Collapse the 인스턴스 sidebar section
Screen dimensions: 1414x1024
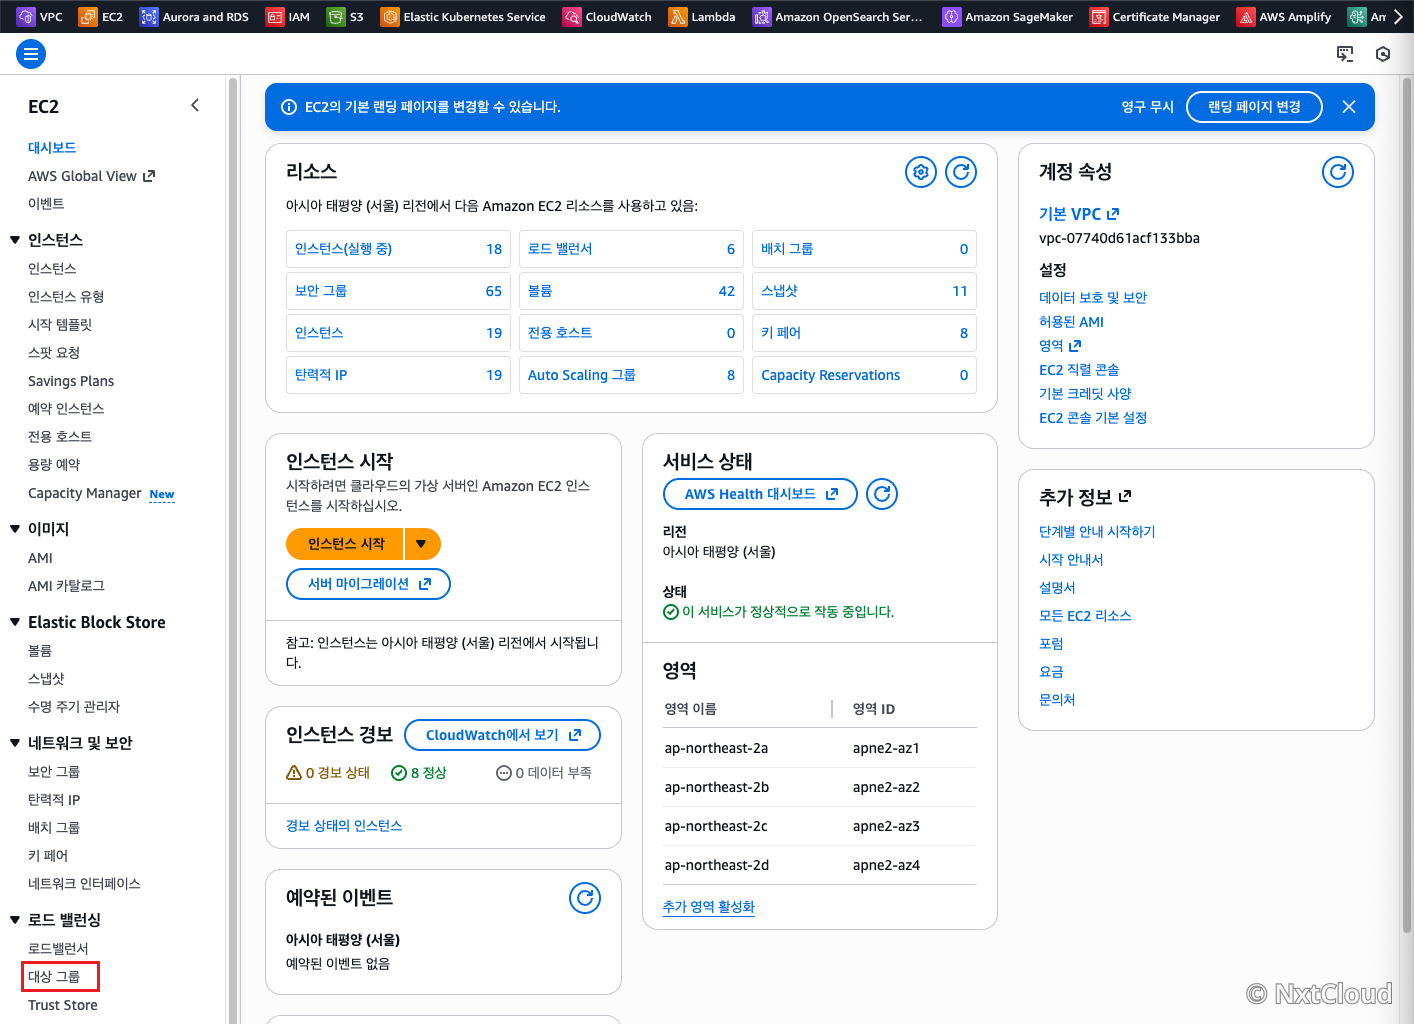pyautogui.click(x=15, y=240)
